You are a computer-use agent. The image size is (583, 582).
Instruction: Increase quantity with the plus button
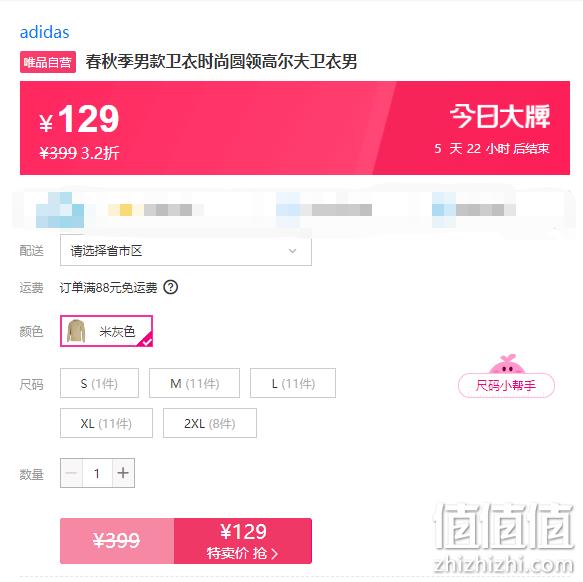[123, 473]
